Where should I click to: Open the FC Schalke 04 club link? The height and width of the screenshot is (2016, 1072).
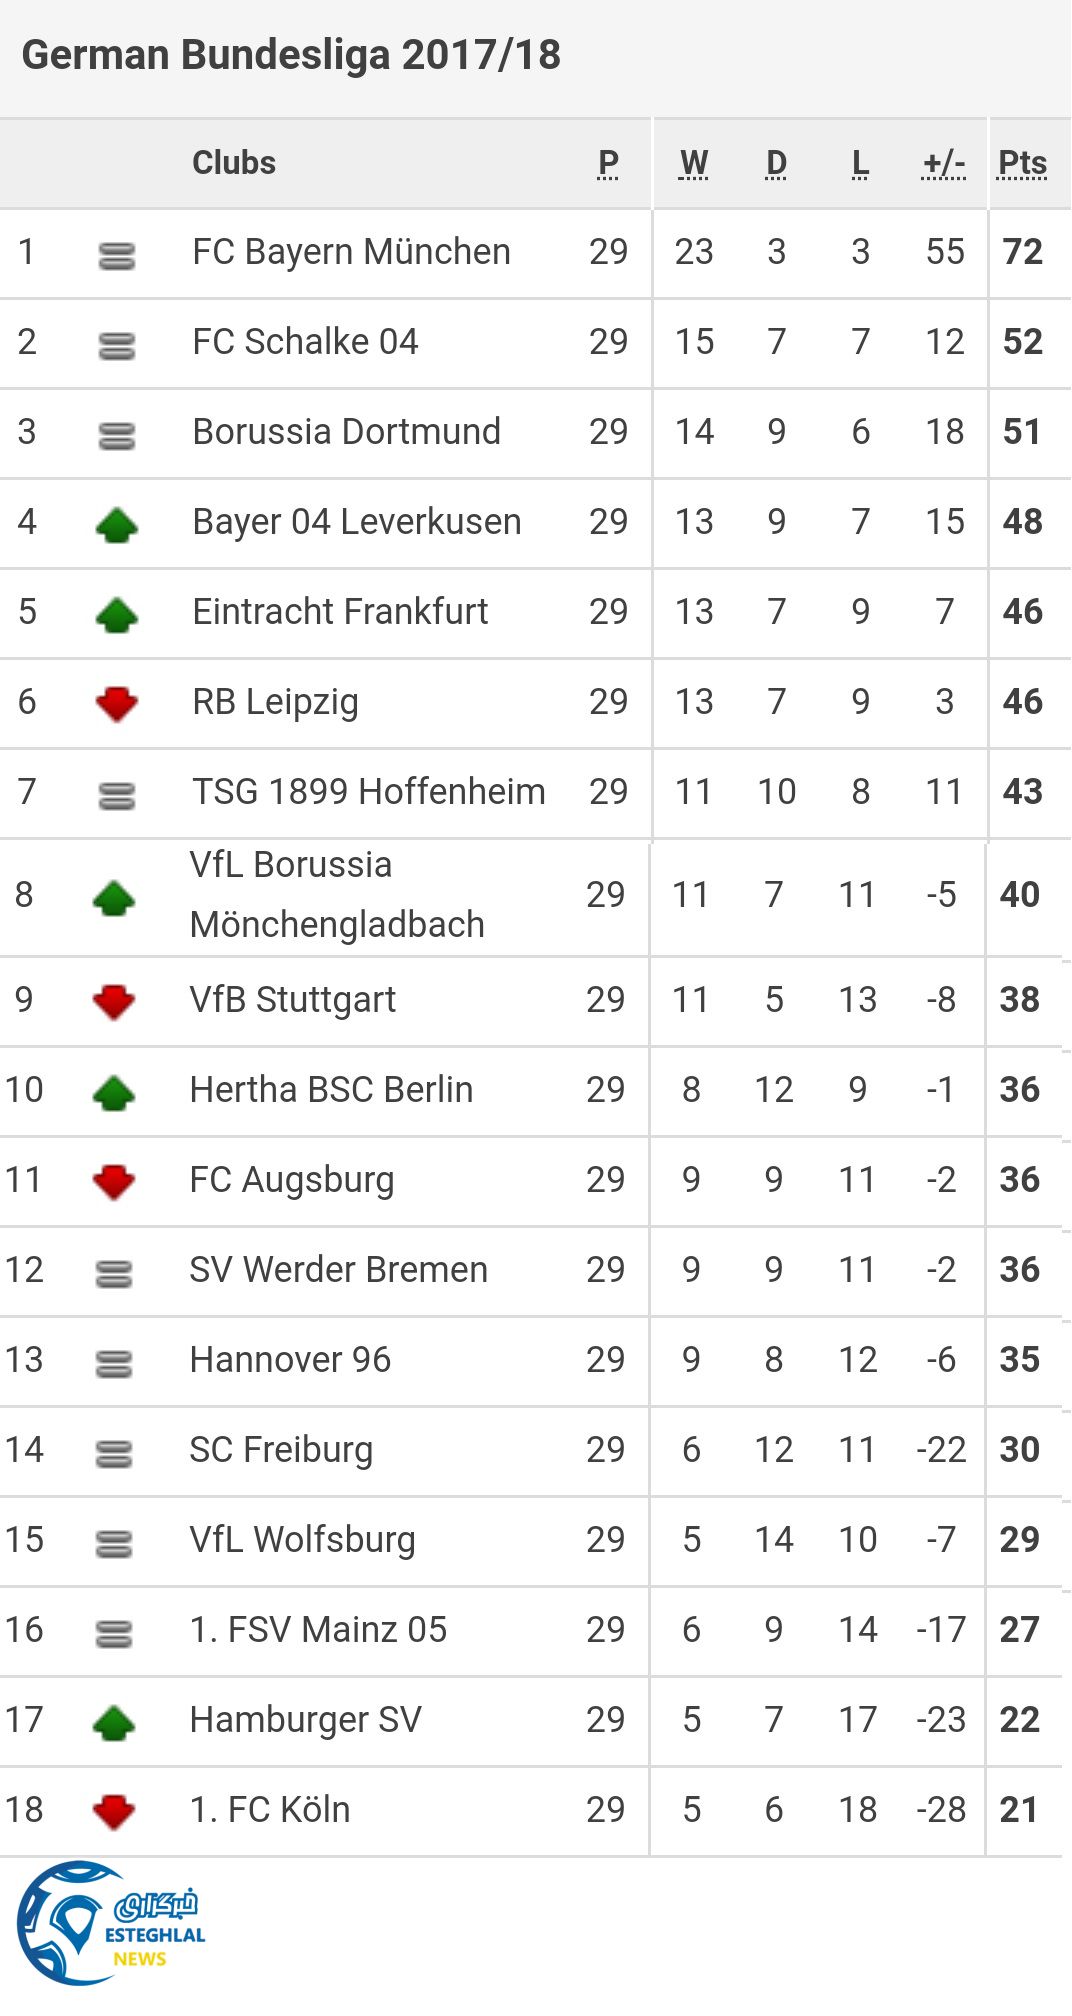305,342
